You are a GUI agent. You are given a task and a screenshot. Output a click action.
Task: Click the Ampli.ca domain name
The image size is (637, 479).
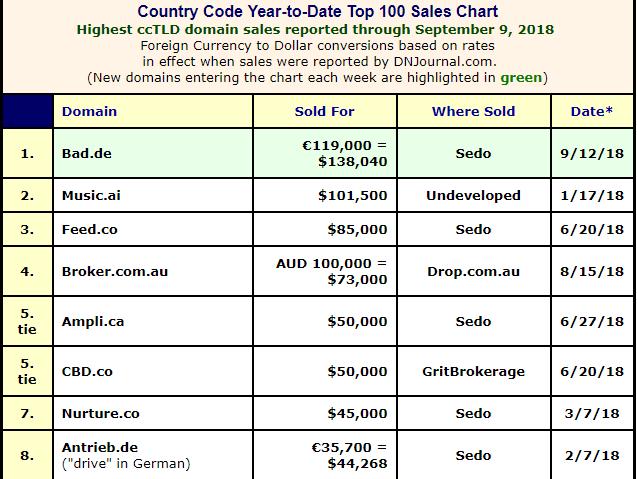(x=90, y=321)
